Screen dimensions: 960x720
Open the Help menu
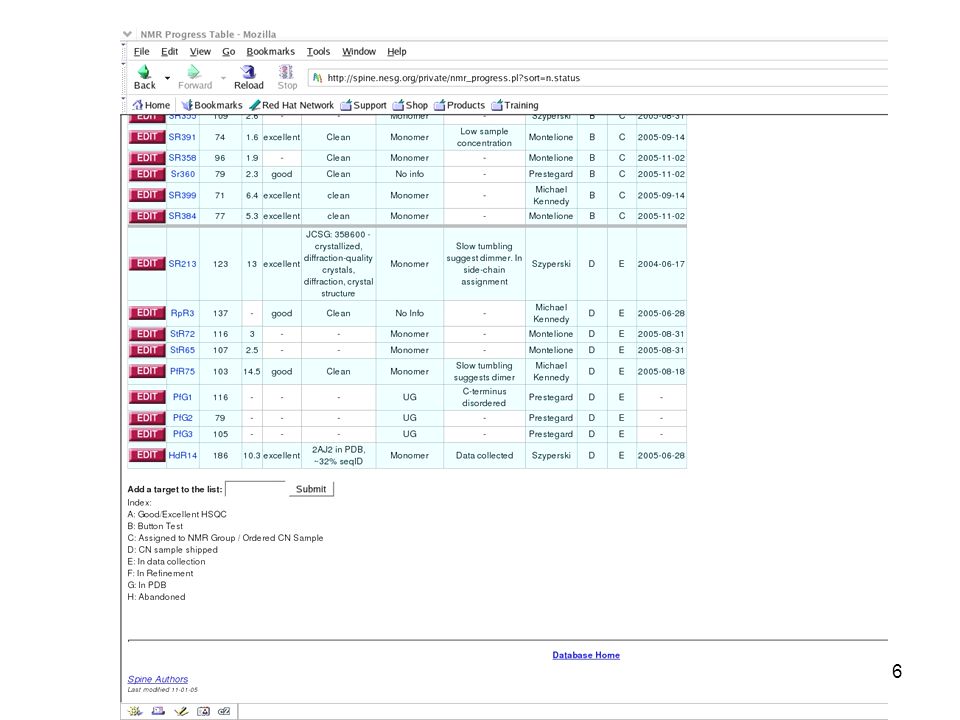[397, 51]
